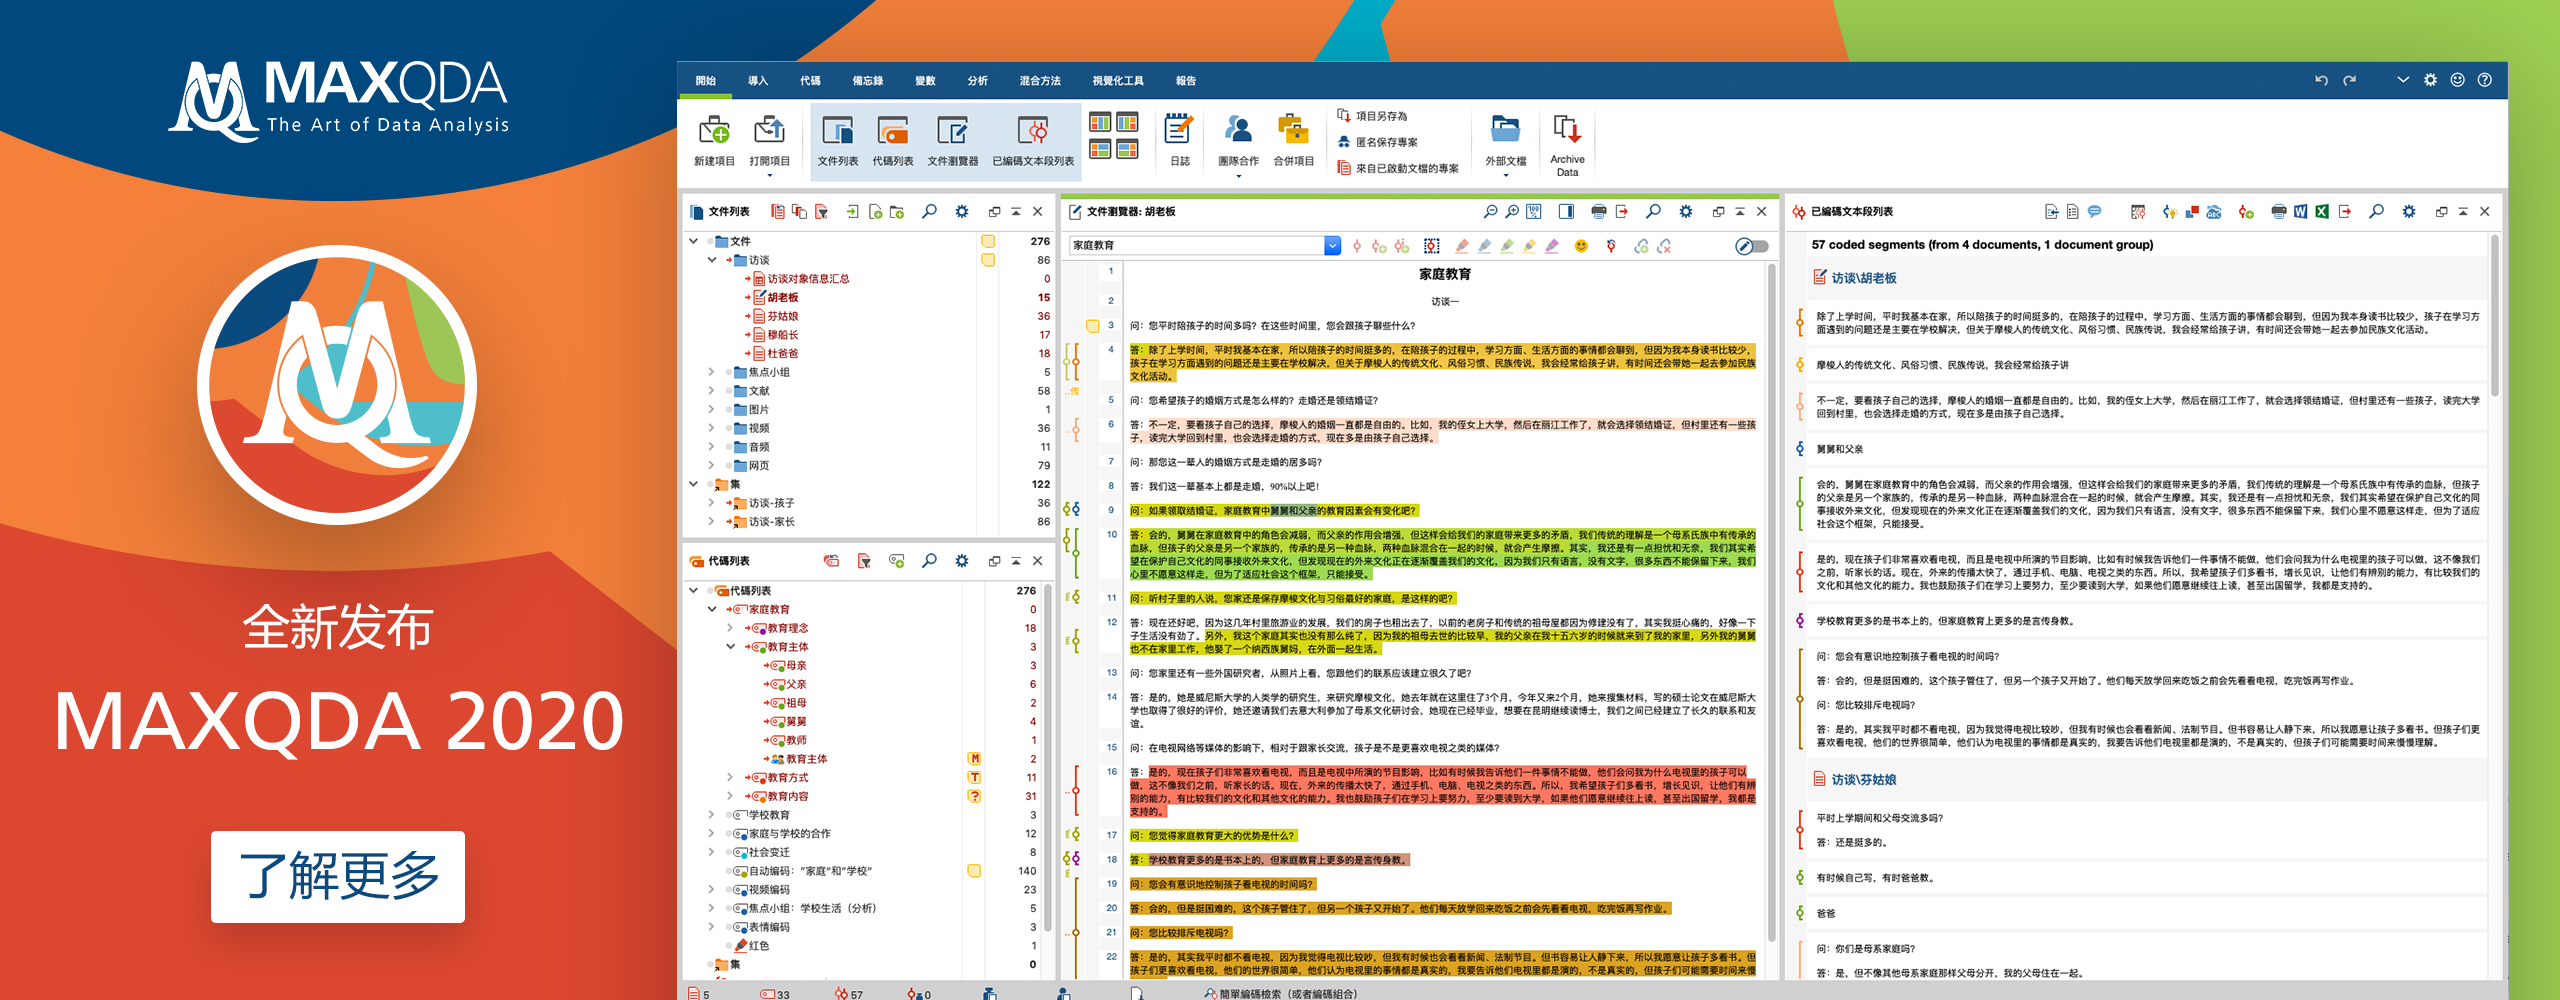Switch to the 混合方法 ribbon tab

coord(1040,81)
